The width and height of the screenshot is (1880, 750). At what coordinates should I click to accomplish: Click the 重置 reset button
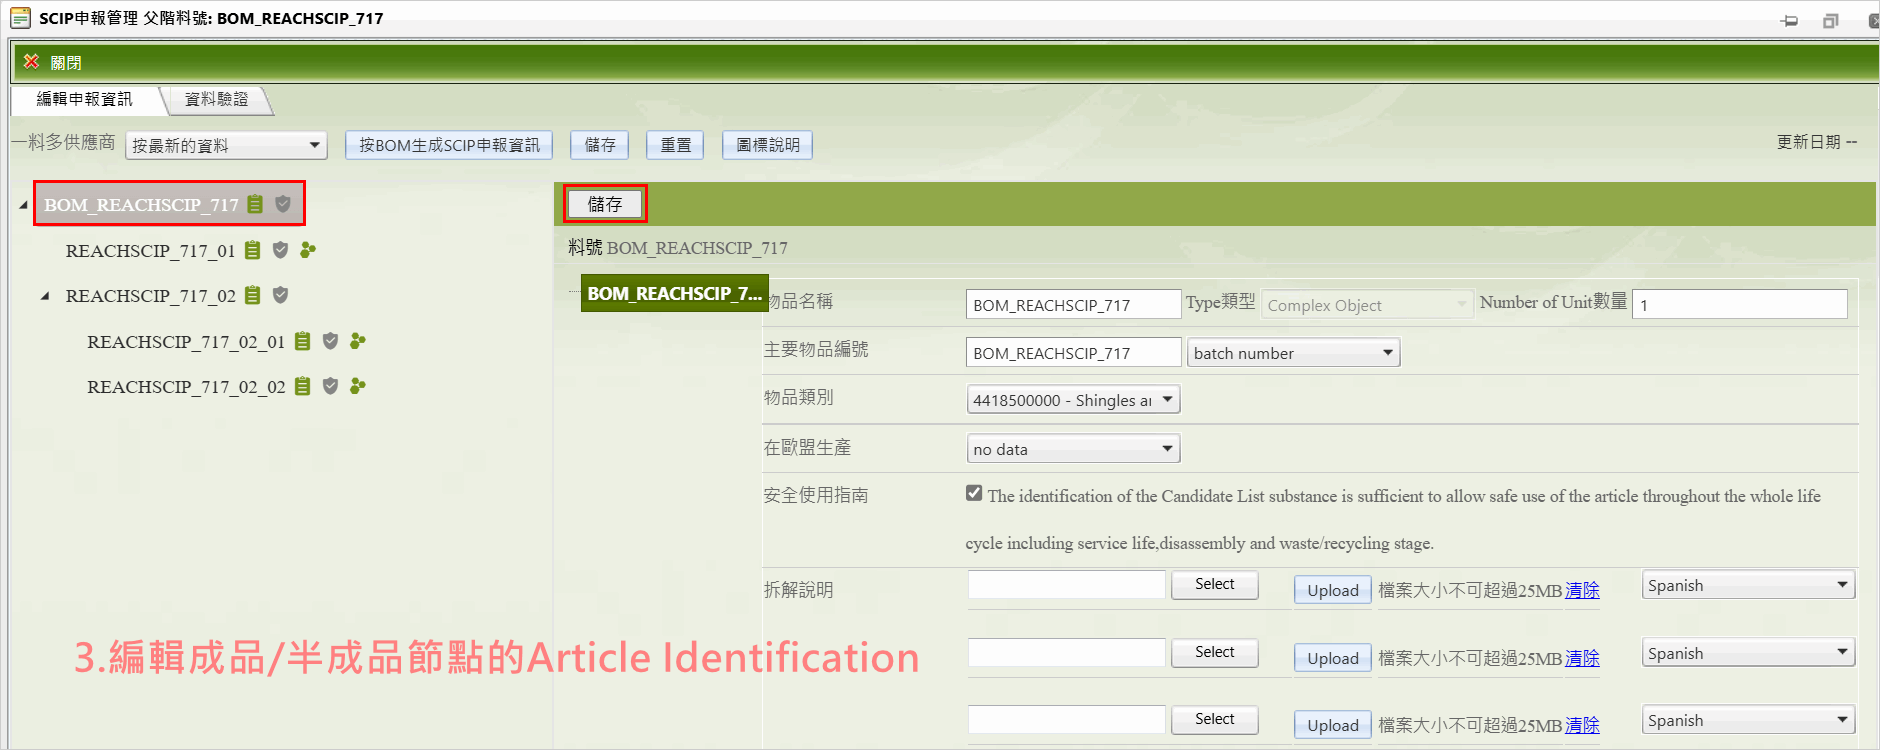tap(675, 145)
